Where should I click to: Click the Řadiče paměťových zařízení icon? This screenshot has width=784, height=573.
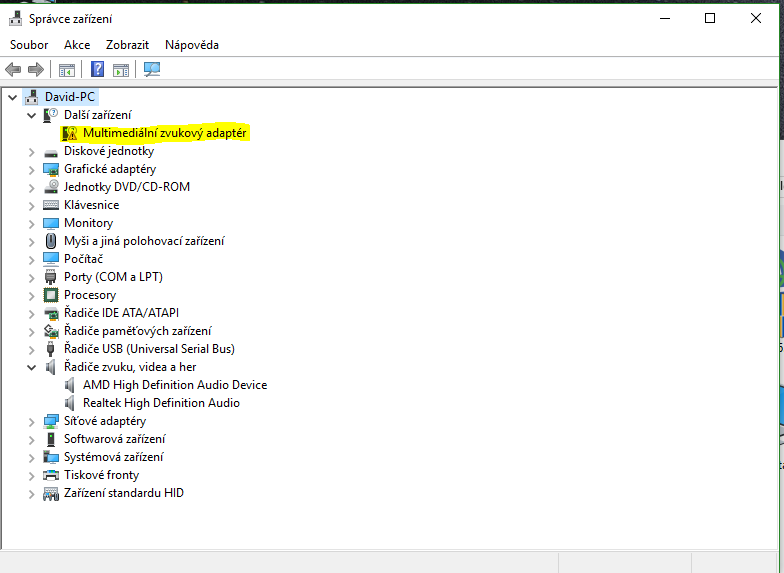pos(50,331)
